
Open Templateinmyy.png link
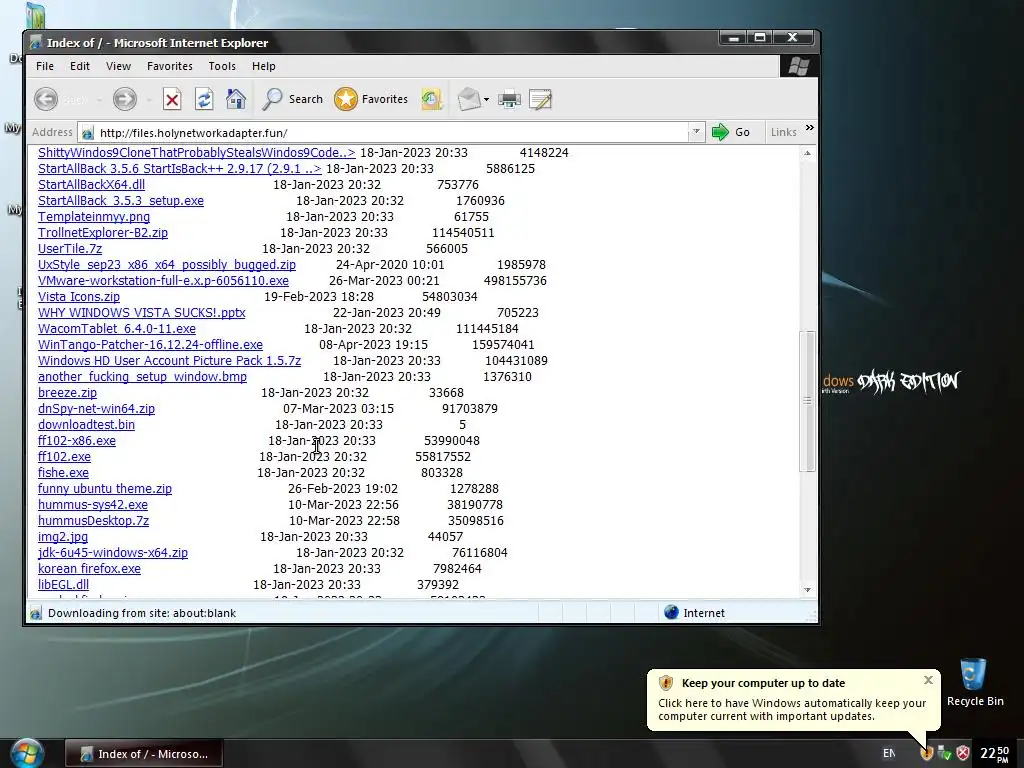tap(94, 217)
